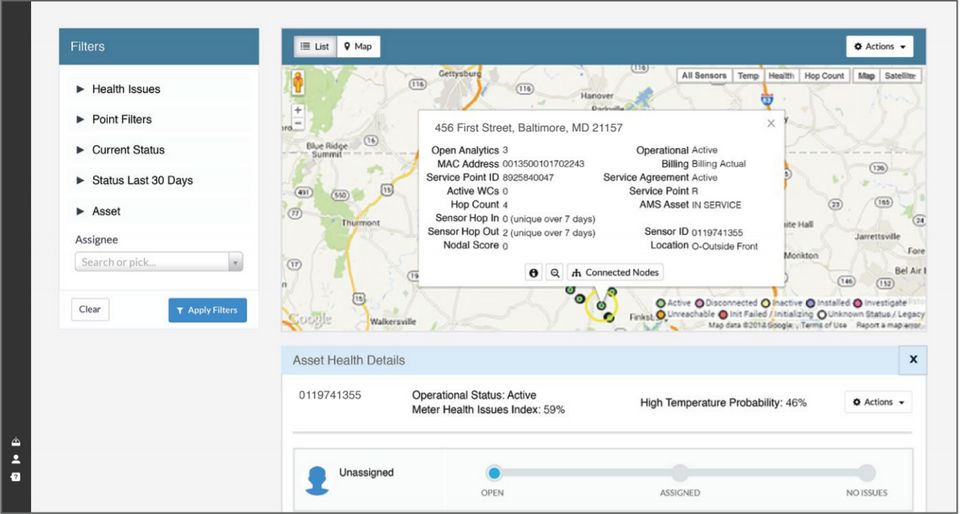Open the user profile icon in sidebar
This screenshot has width=960, height=514.
(16, 459)
